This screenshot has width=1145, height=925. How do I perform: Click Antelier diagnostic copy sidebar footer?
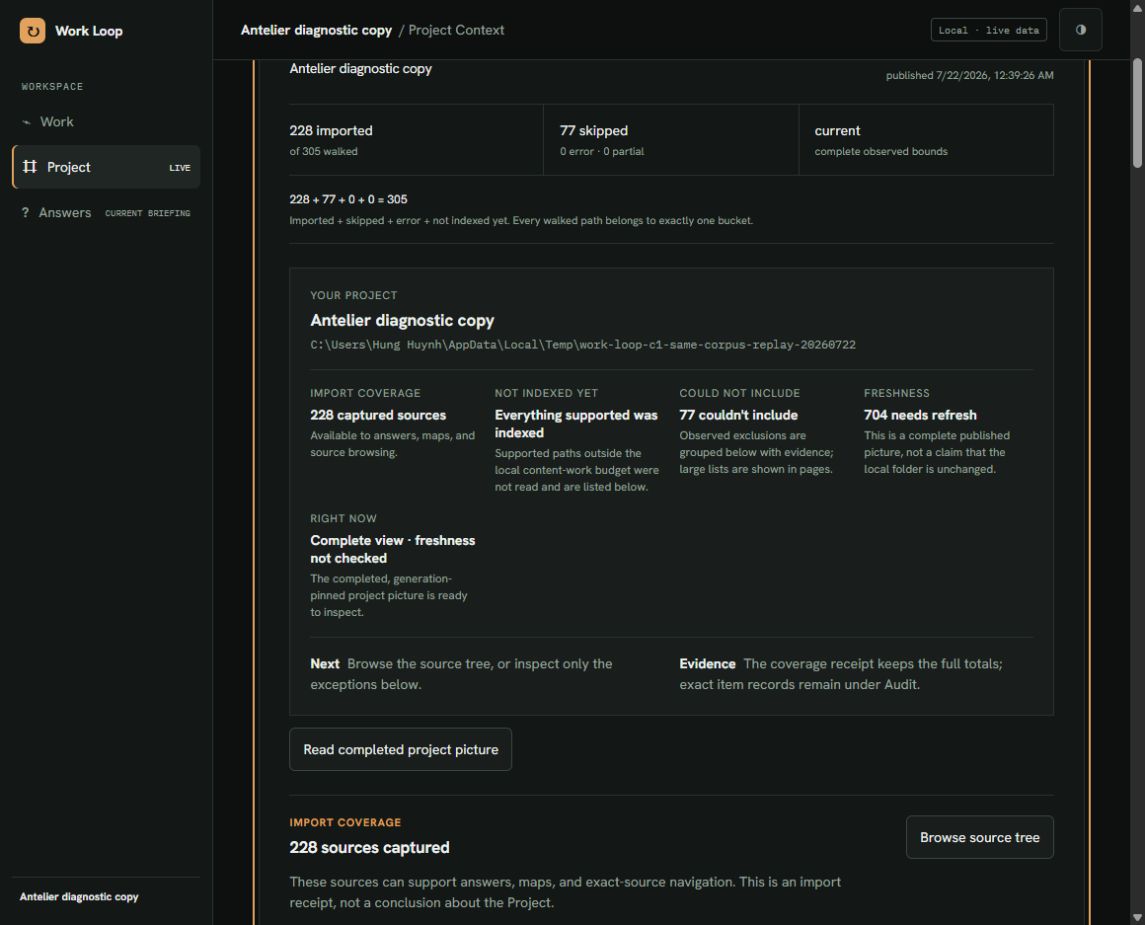tap(79, 897)
